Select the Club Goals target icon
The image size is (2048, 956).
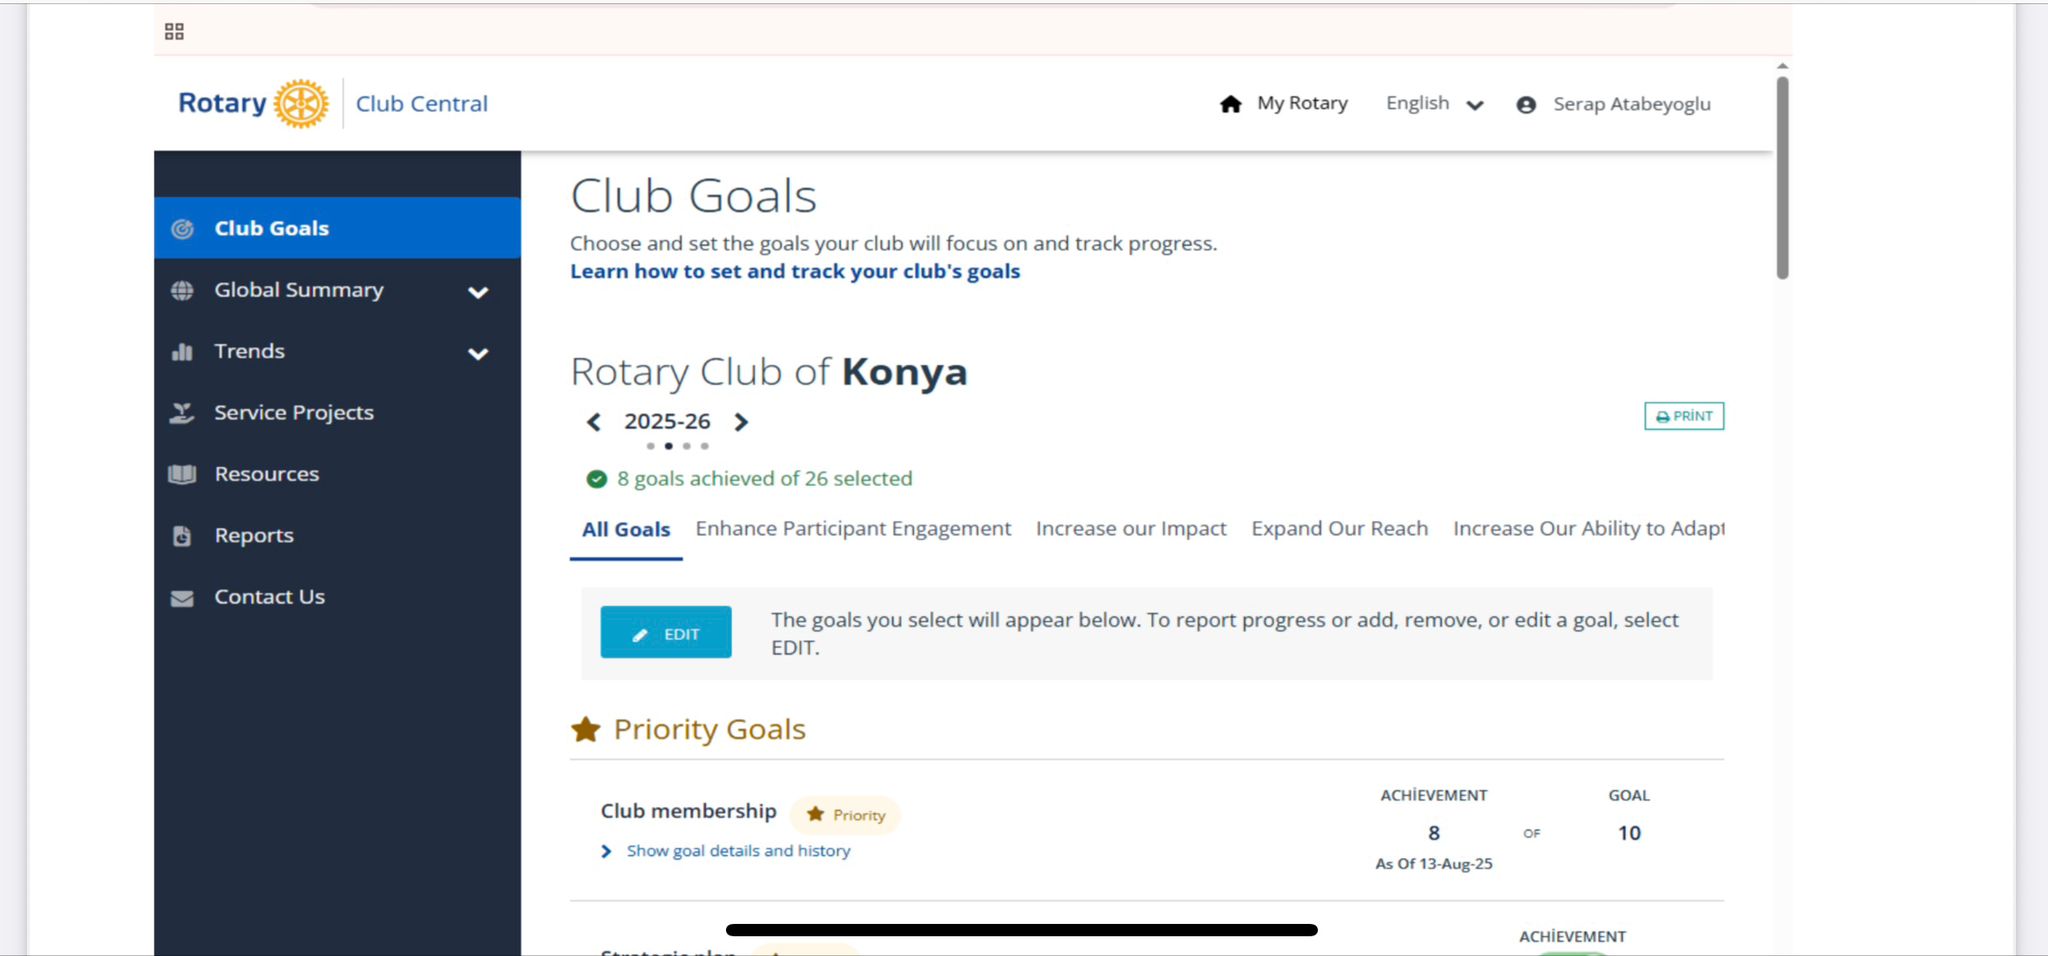[182, 229]
